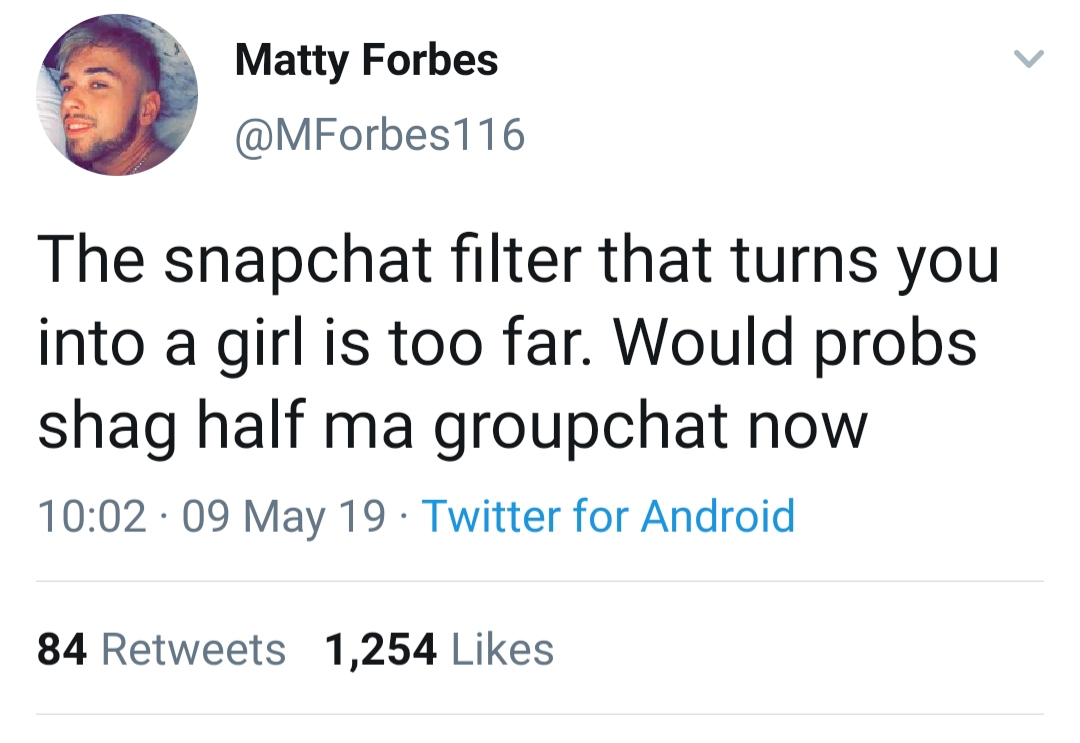View the list of Retweets
The image size is (1080, 743).
pos(161,650)
